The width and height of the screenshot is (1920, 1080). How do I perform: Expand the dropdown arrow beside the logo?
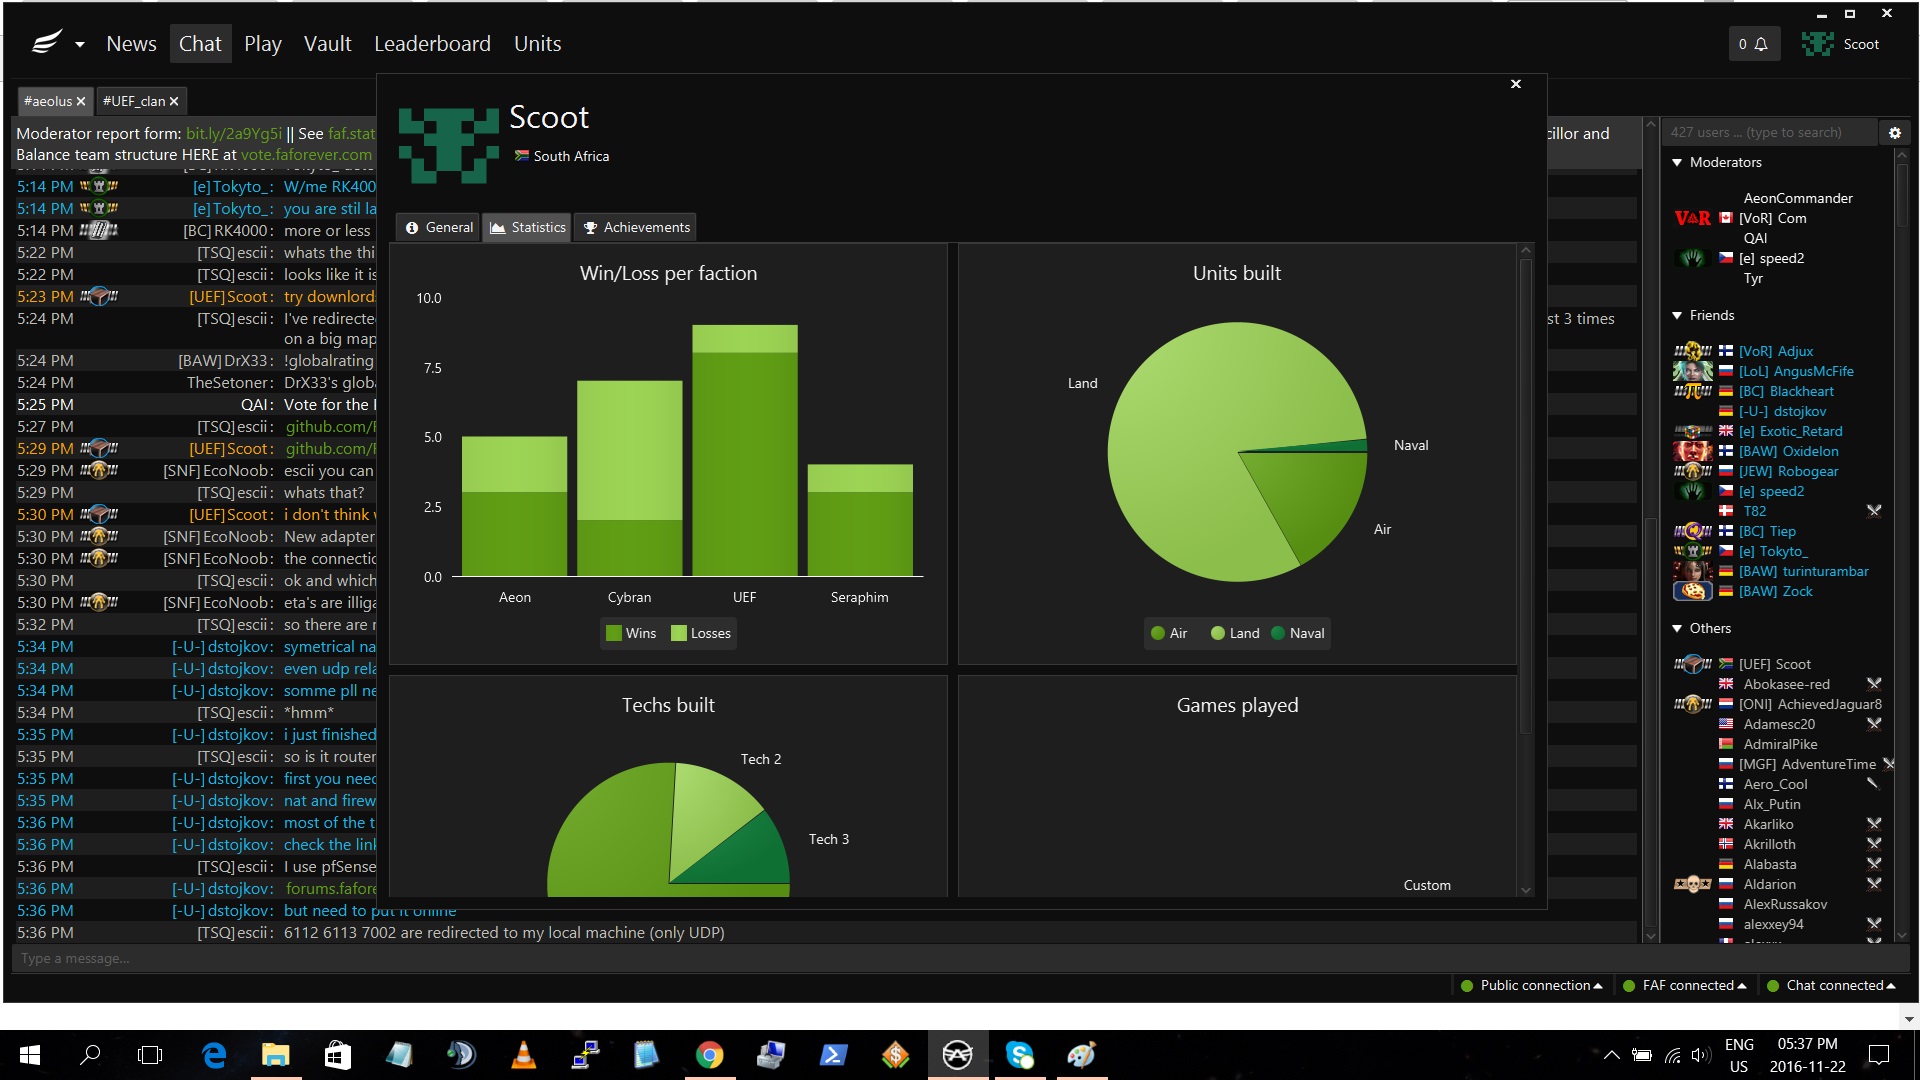[79, 44]
